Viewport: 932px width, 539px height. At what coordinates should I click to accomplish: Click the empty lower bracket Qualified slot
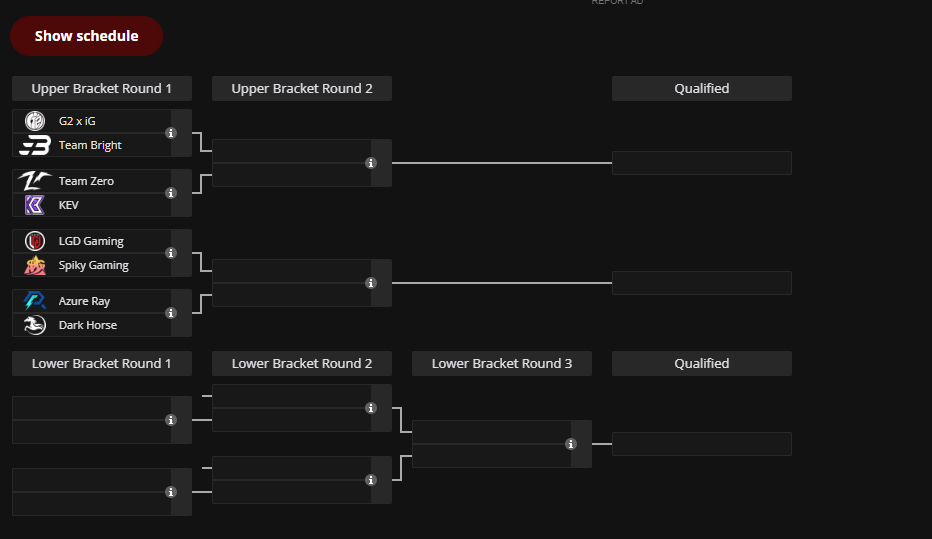pyautogui.click(x=702, y=444)
